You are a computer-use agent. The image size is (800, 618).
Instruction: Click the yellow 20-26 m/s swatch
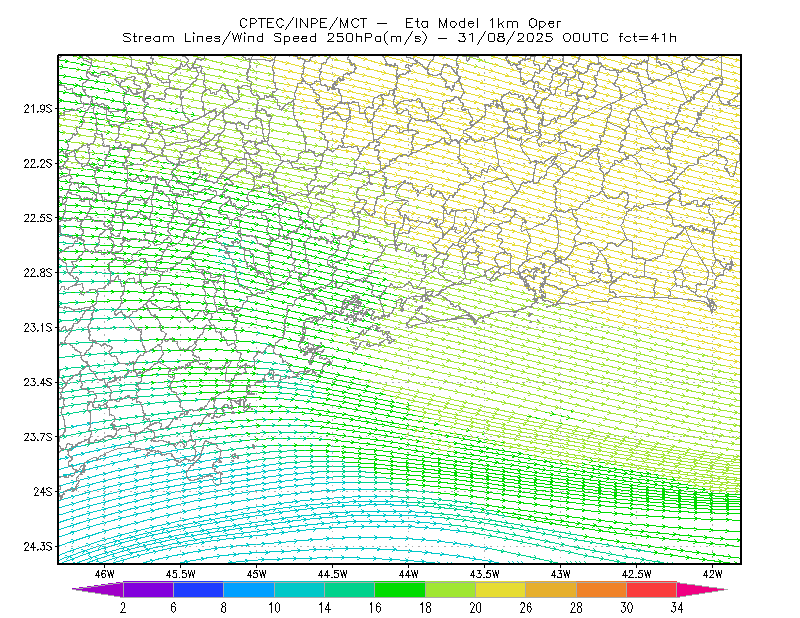click(501, 589)
